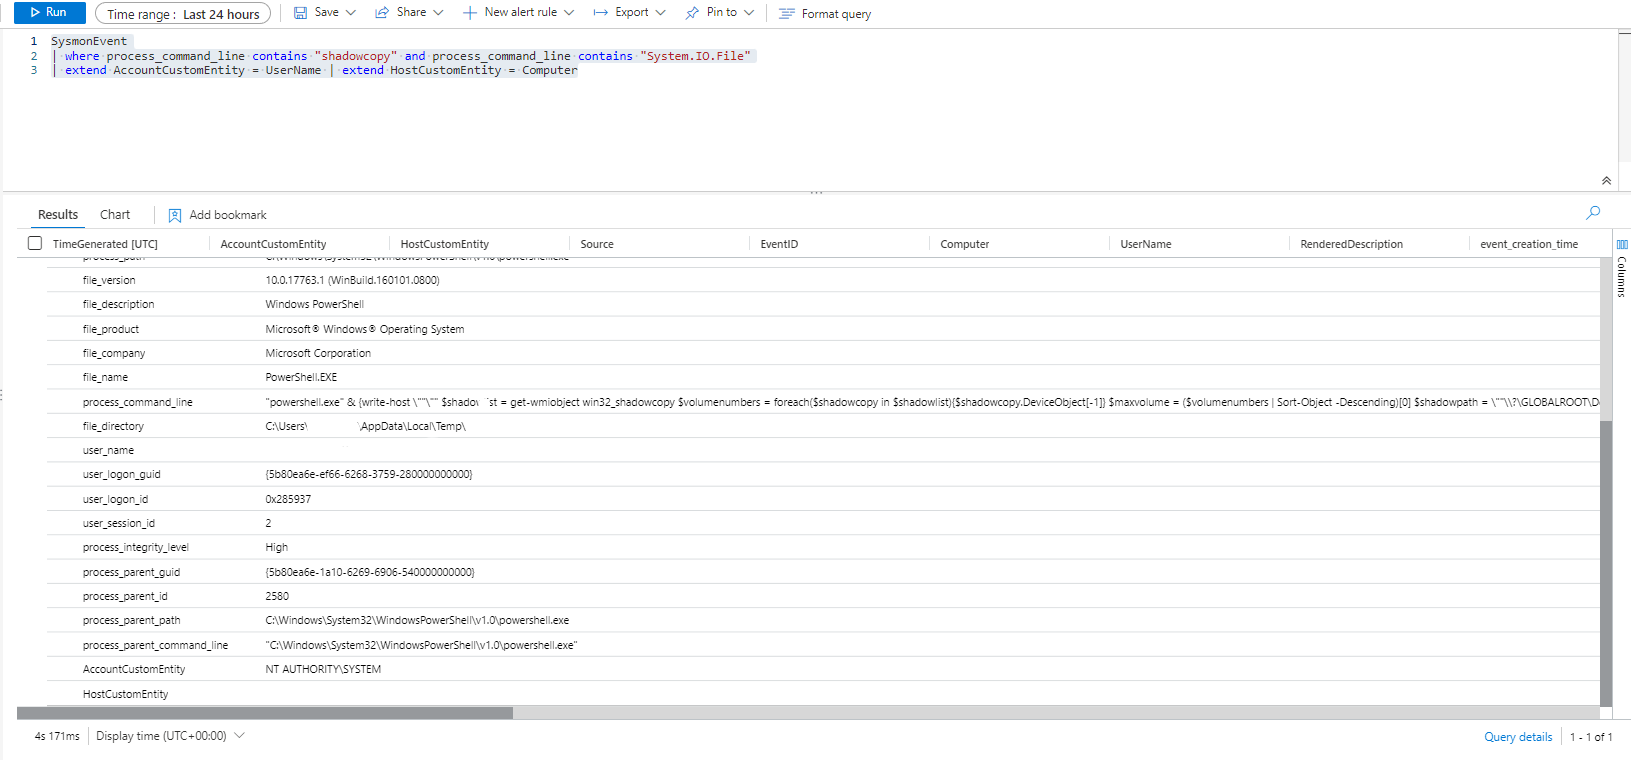Open the Display time dropdown chevron
This screenshot has width=1639, height=760.
coord(240,736)
